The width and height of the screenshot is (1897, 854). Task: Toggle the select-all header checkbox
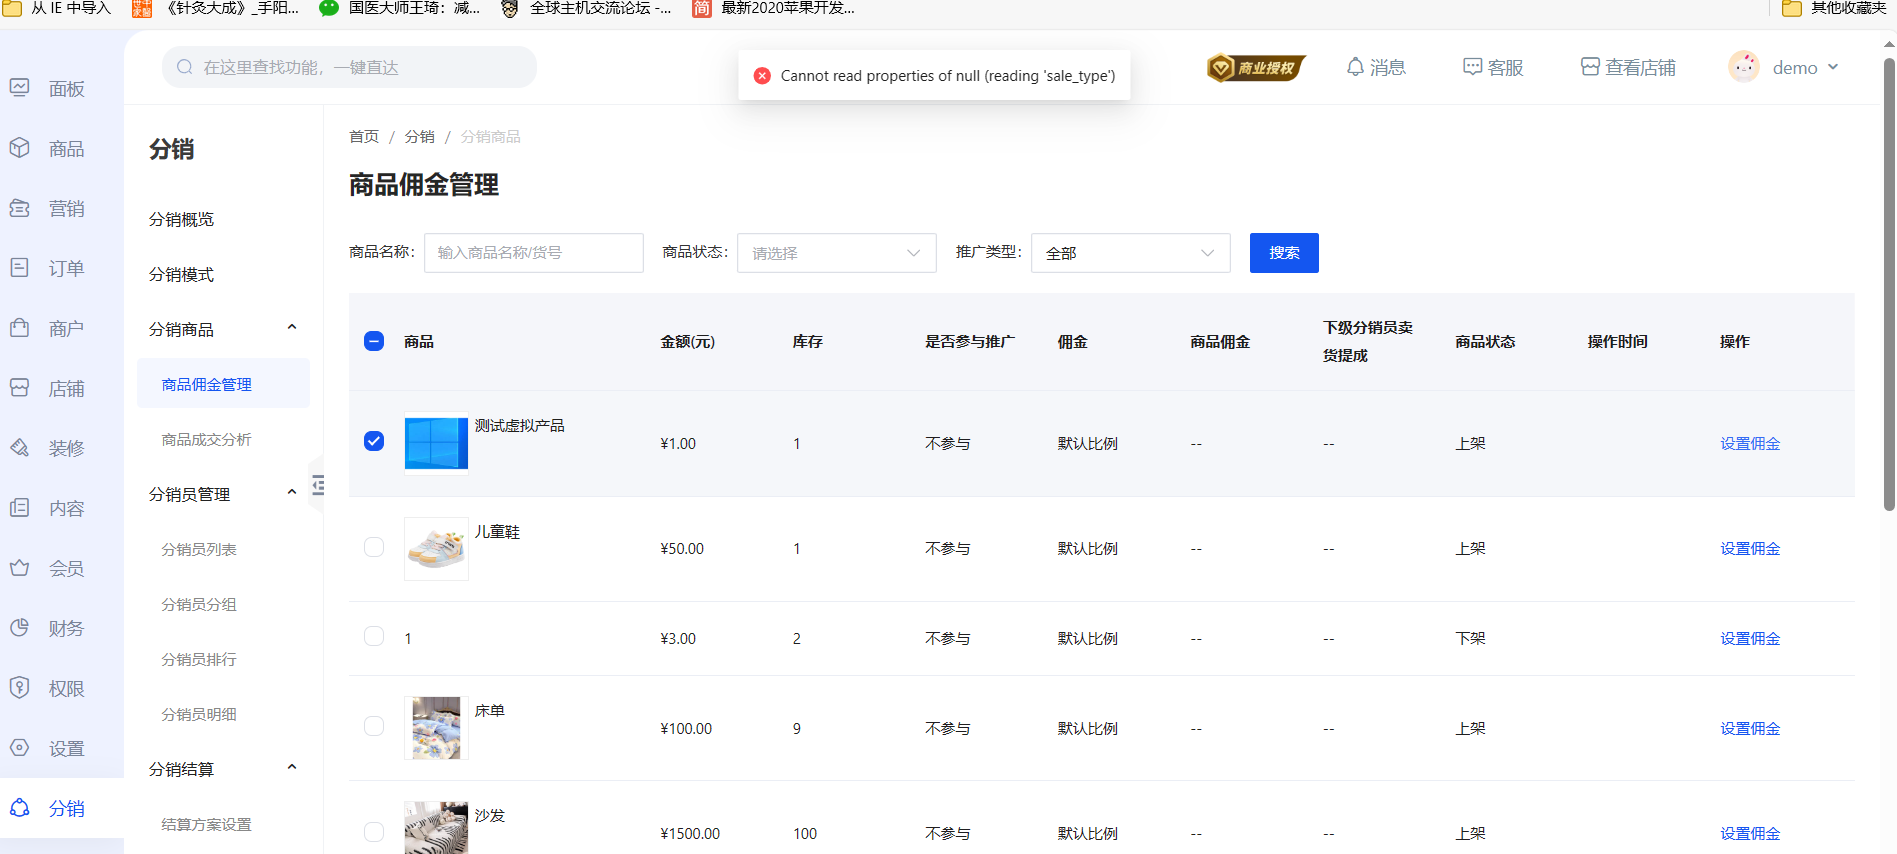click(374, 341)
